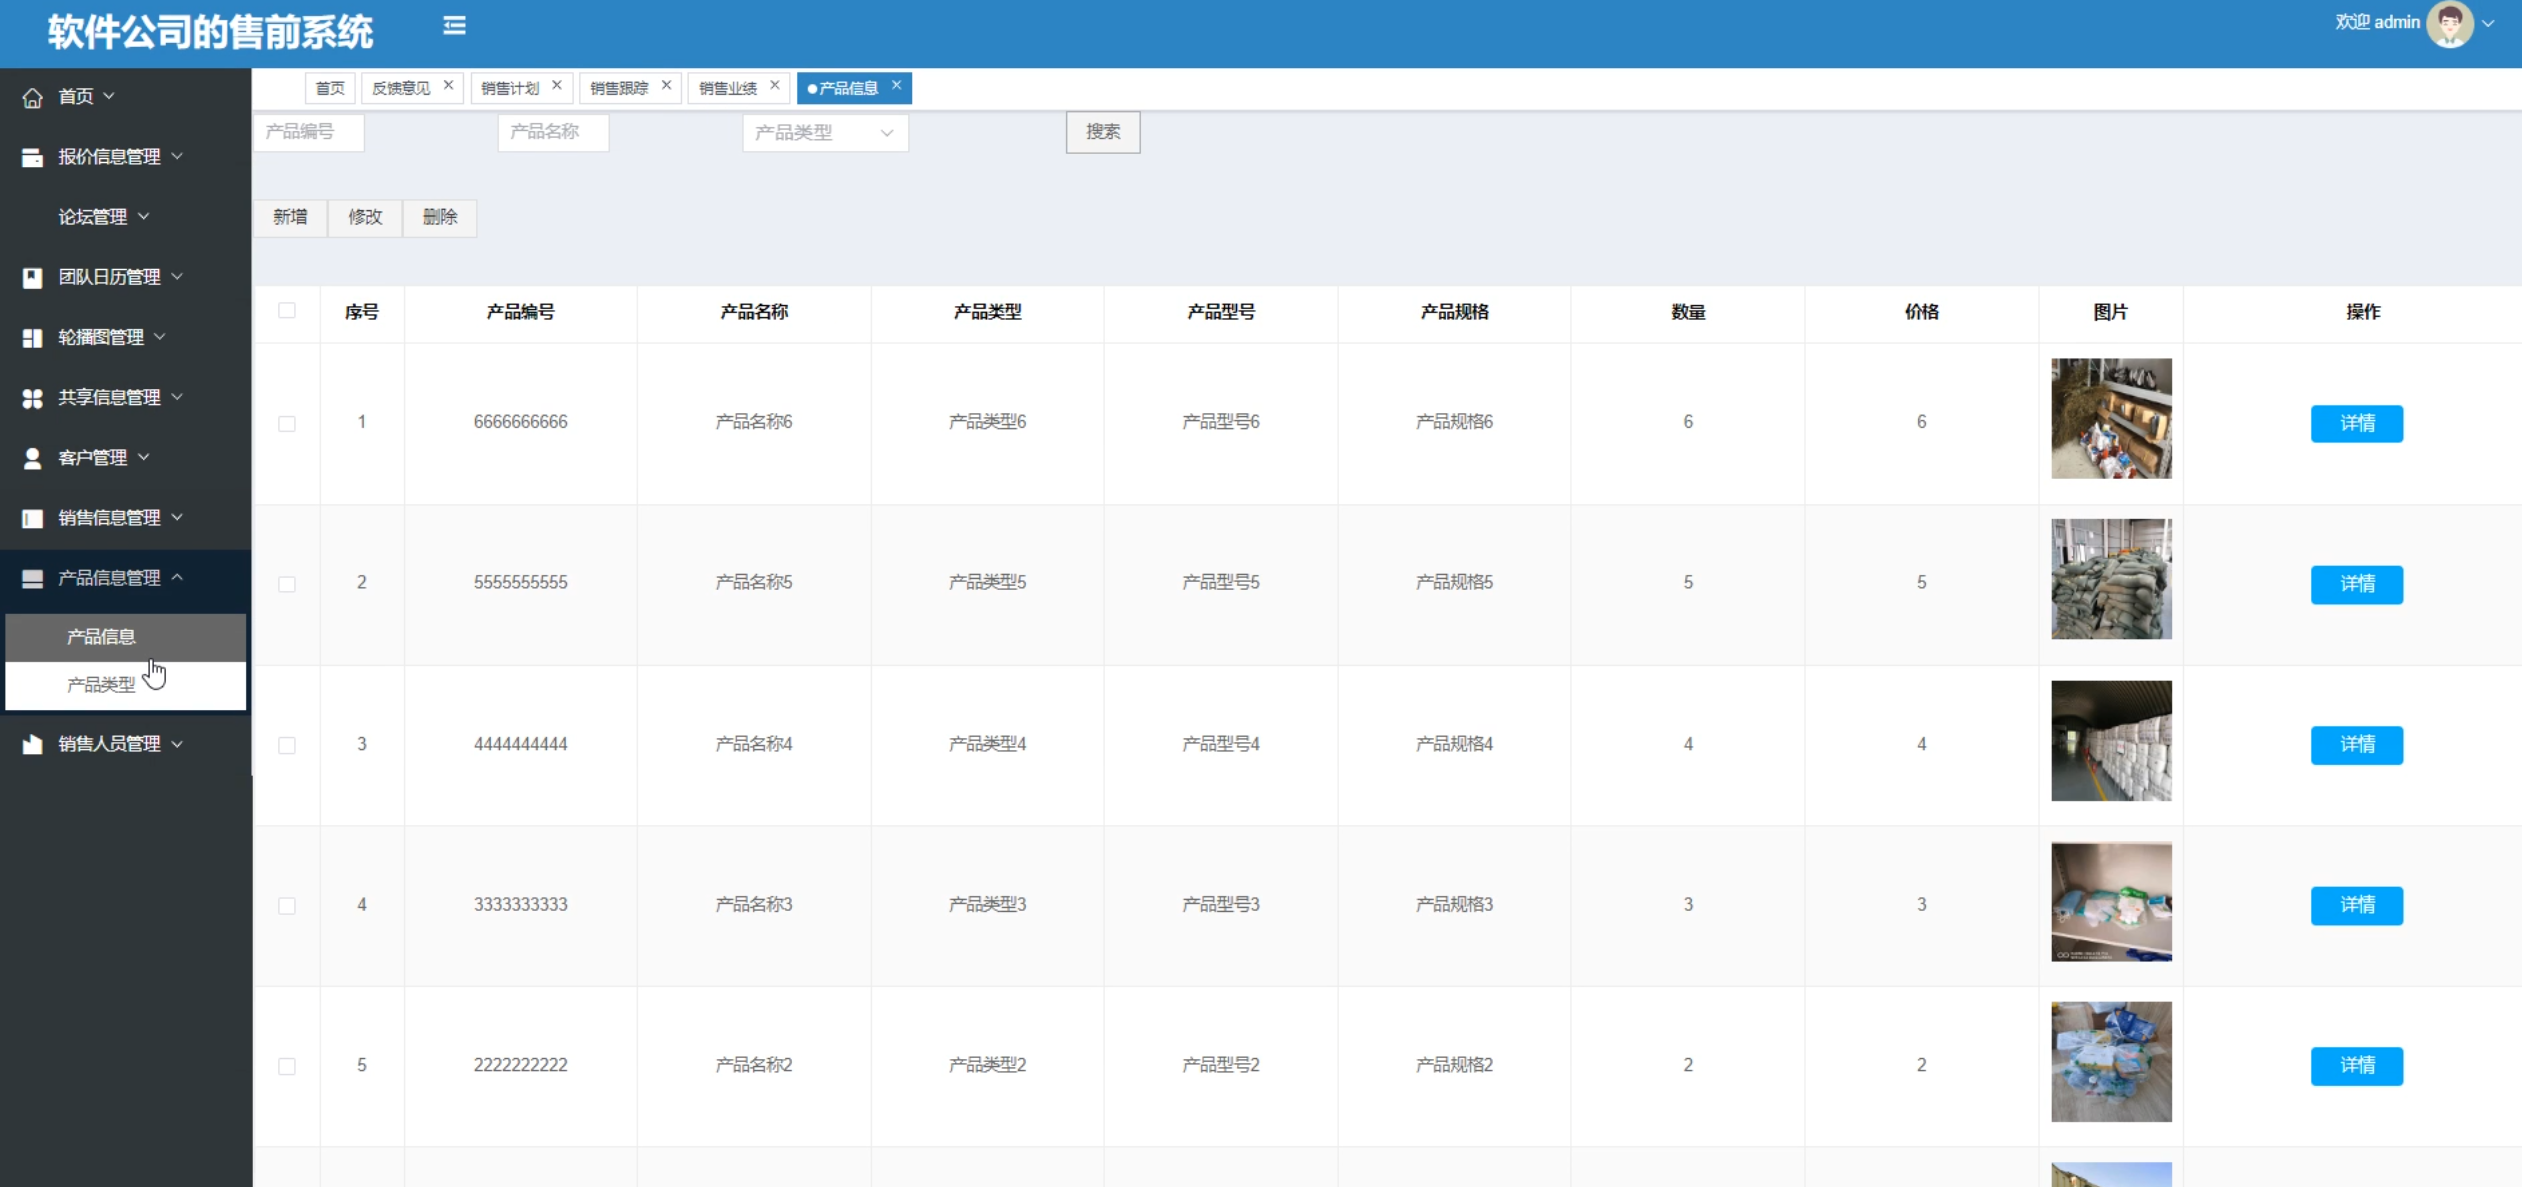Select the 客户管理 sidebar icon
Screen dimensions: 2522x1187
pos(32,457)
